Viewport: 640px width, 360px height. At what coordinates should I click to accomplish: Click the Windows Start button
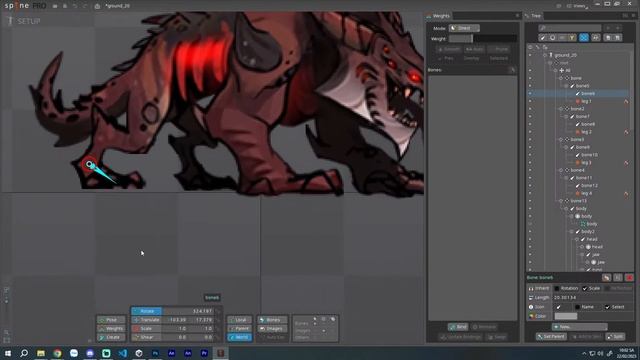pos(8,353)
